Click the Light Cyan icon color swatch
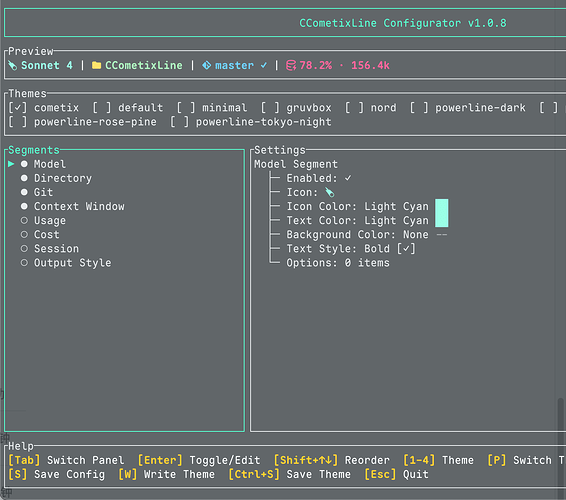This screenshot has width=566, height=500. (x=441, y=206)
